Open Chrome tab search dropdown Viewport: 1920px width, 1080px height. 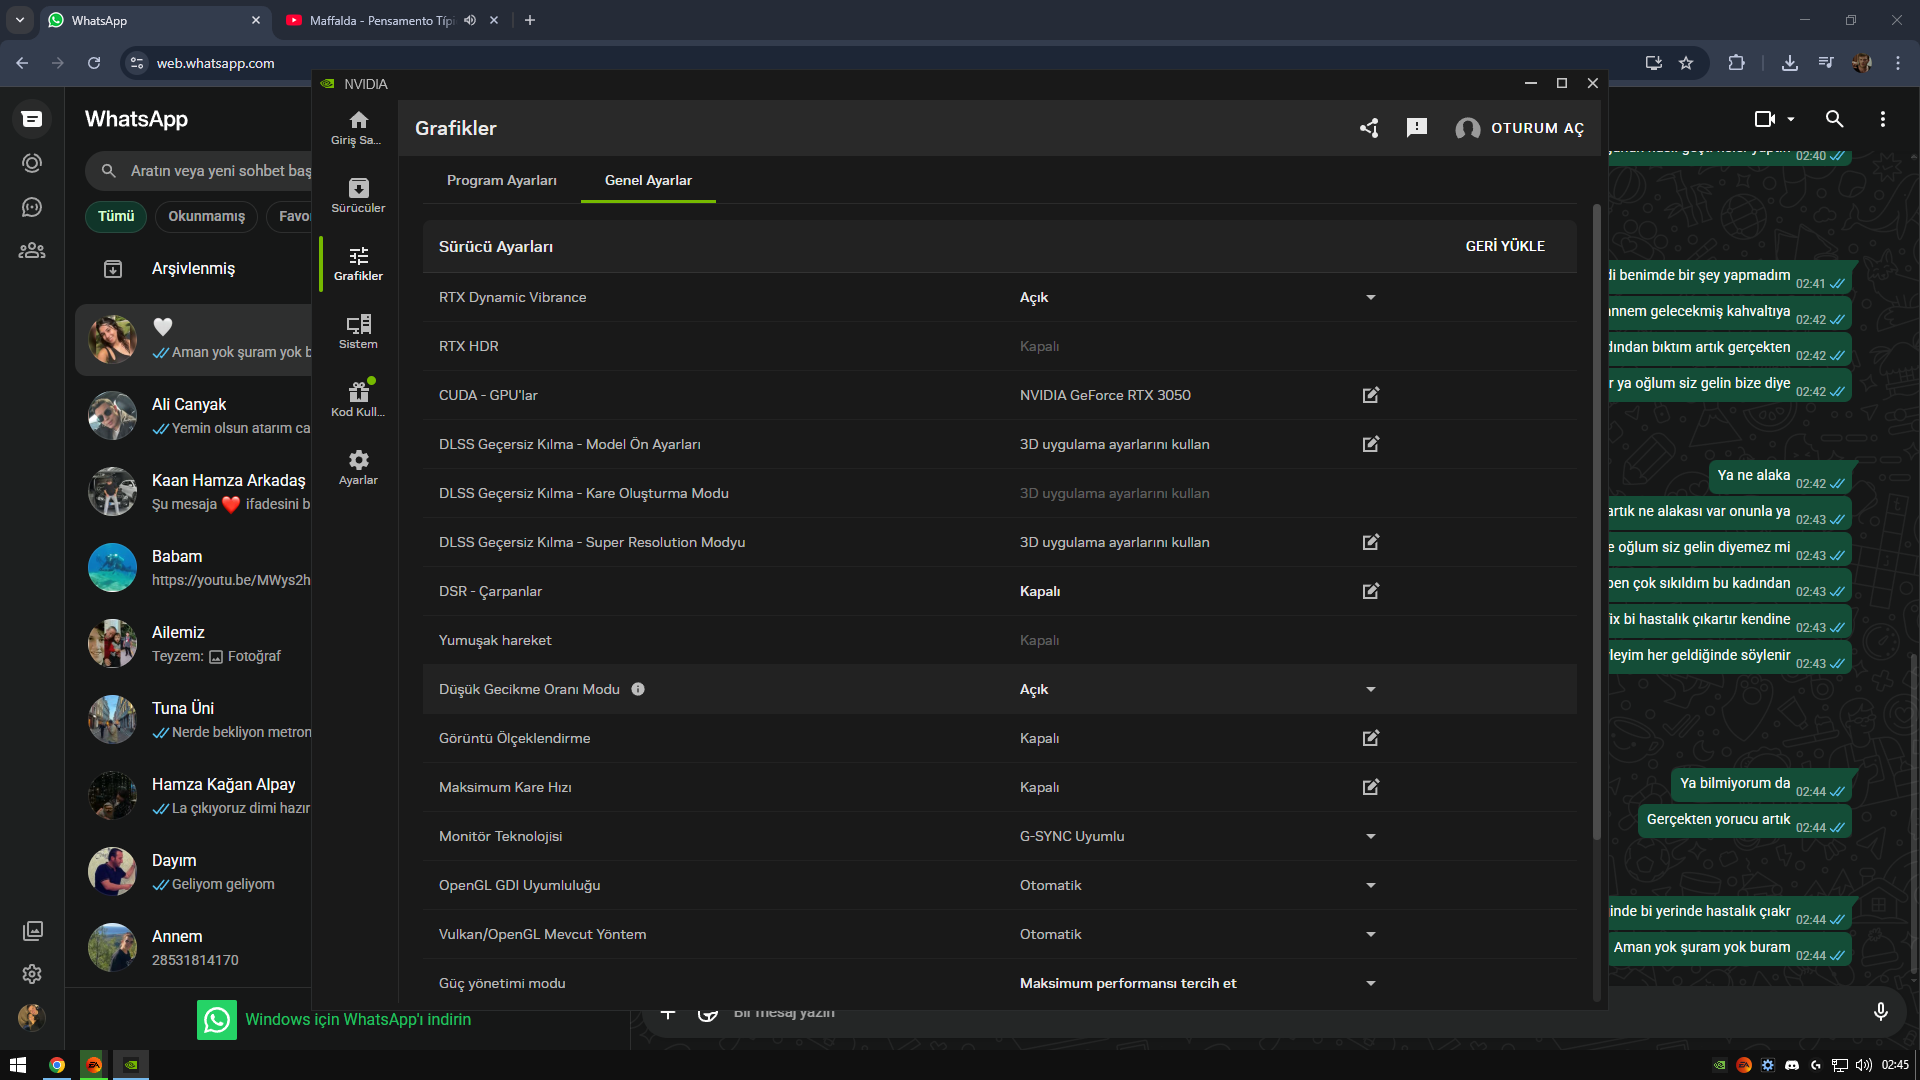(20, 20)
